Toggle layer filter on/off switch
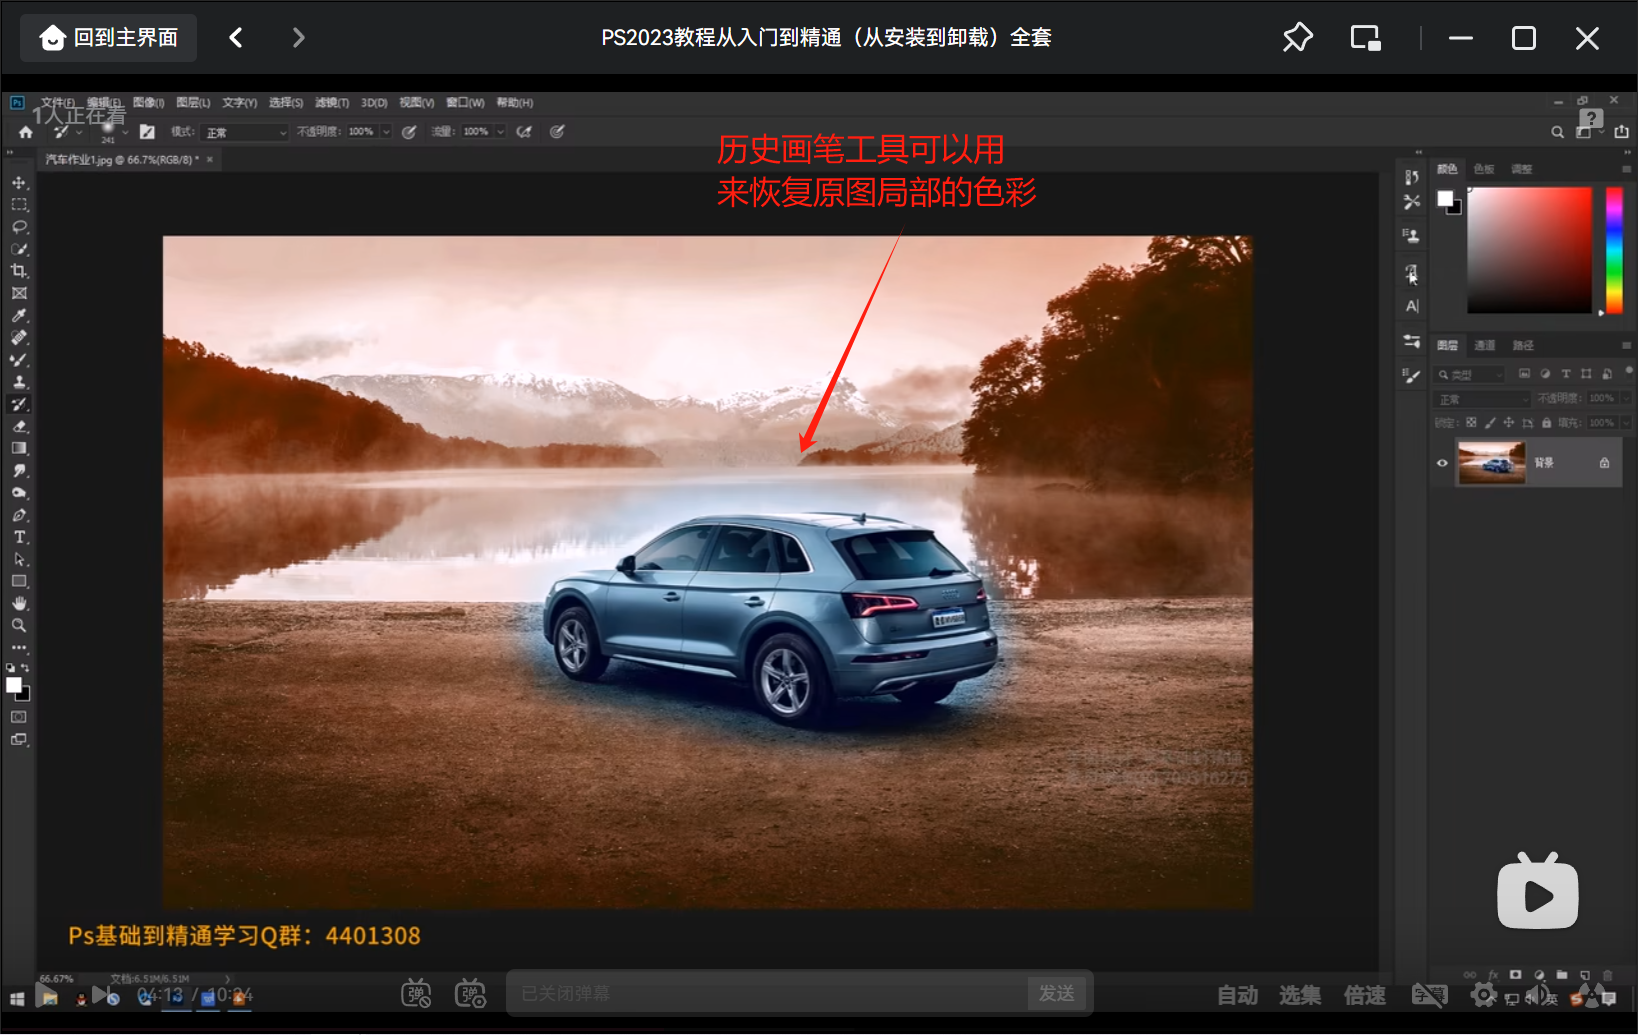 (x=1629, y=373)
